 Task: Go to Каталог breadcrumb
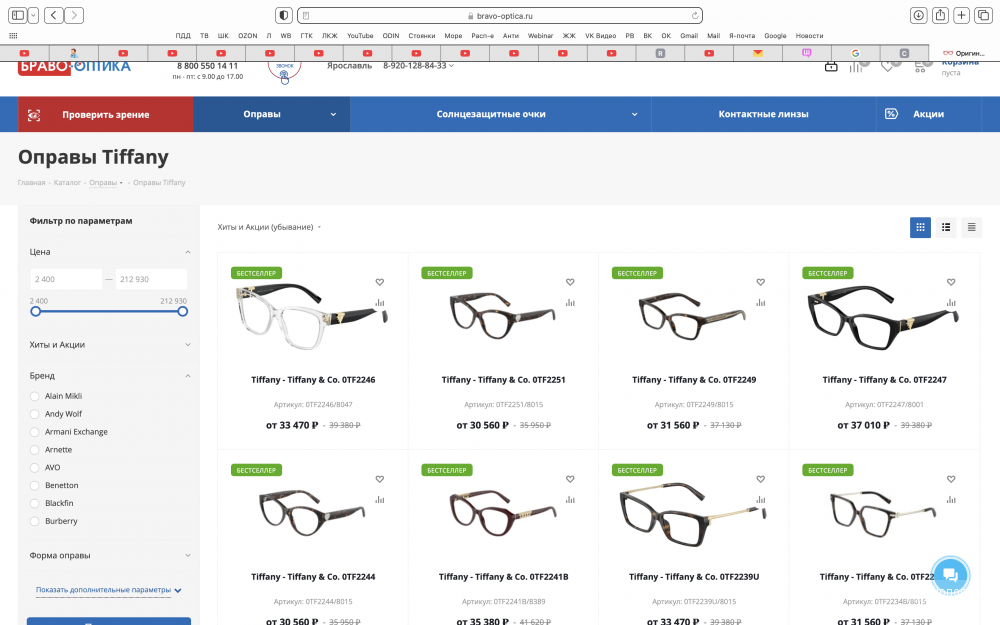point(67,182)
